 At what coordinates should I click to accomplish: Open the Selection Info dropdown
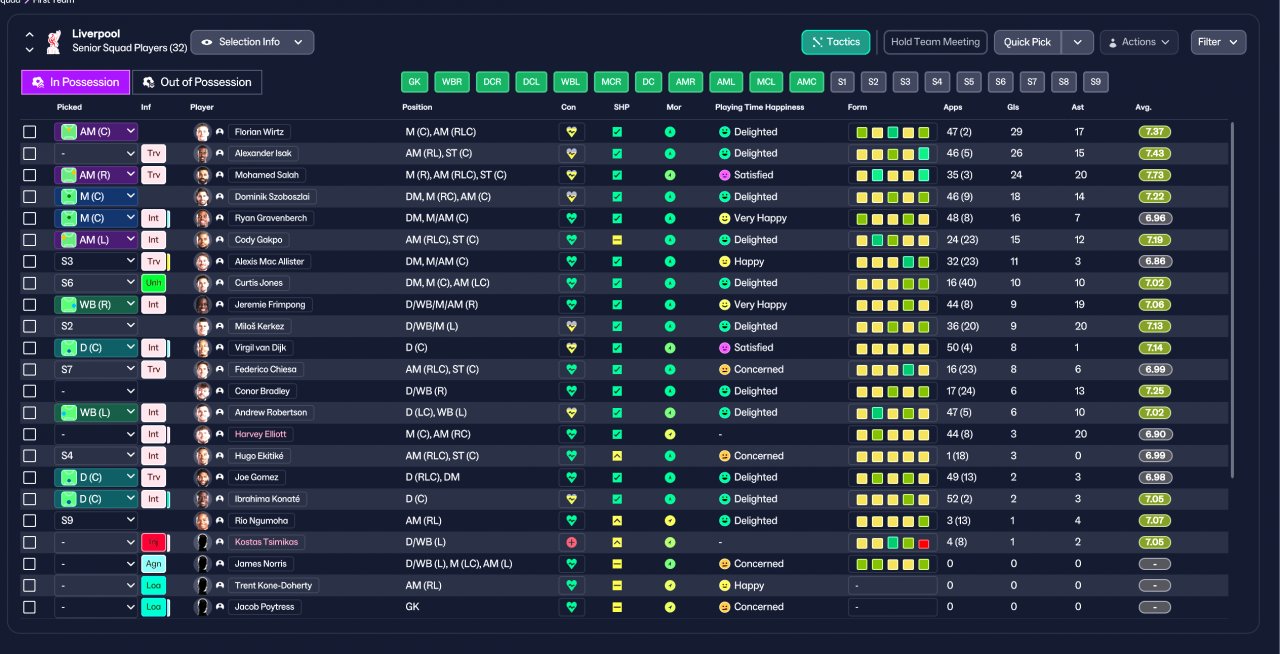[x=252, y=42]
